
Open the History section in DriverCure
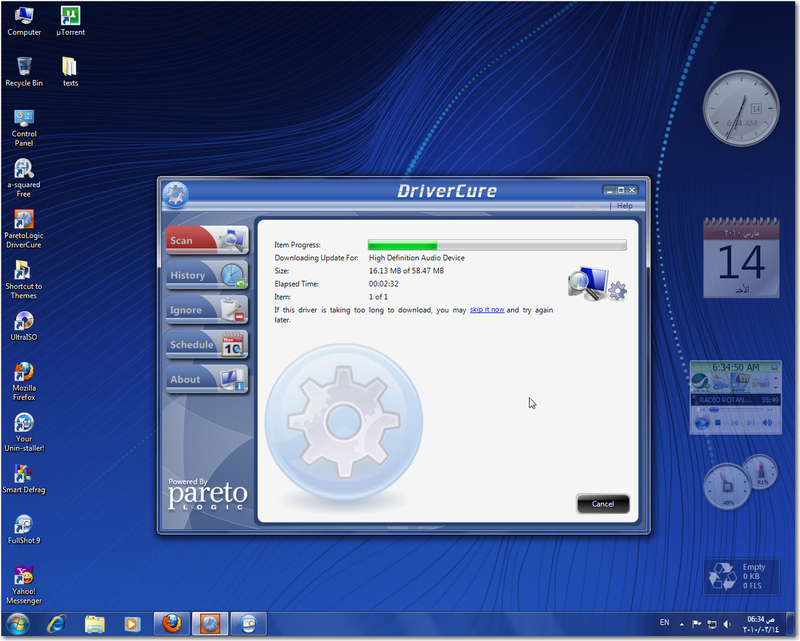pyautogui.click(x=207, y=275)
